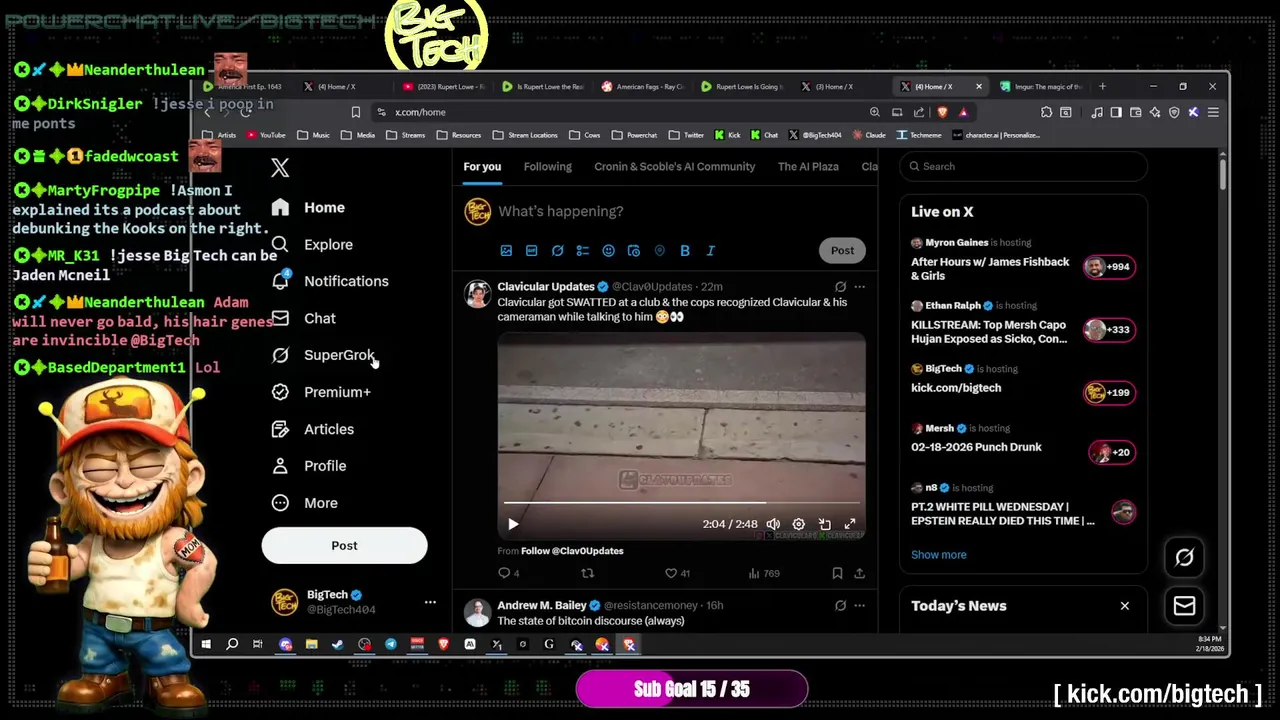The width and height of the screenshot is (1280, 720).
Task: Switch to the Following tab
Action: click(548, 166)
